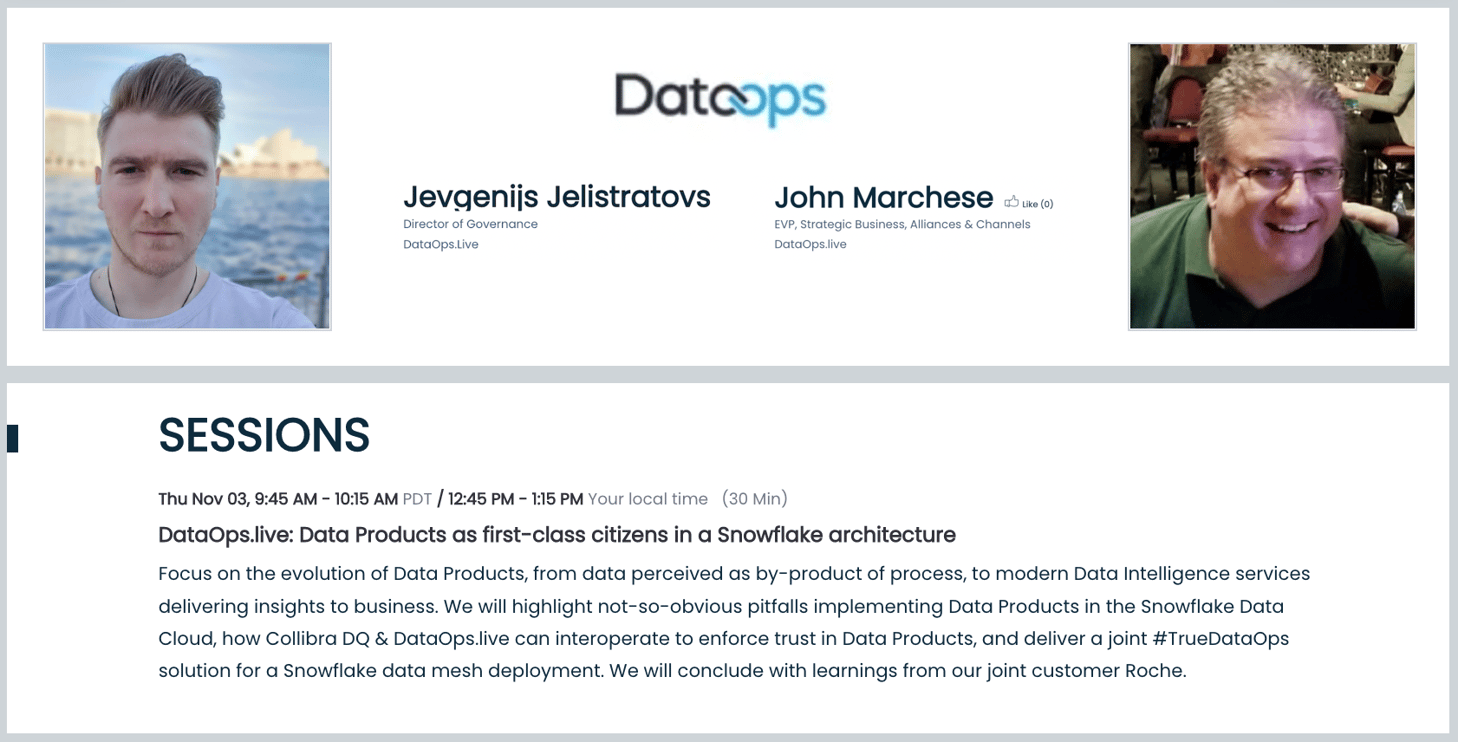The image size is (1458, 742).
Task: Click the dark marker beside SESSIONS
Action: pyautogui.click(x=12, y=438)
